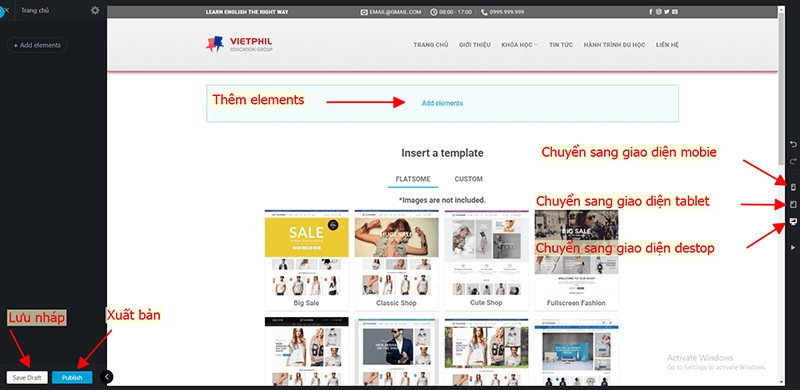
Task: Switch to mobile preview icon
Action: pos(793,187)
